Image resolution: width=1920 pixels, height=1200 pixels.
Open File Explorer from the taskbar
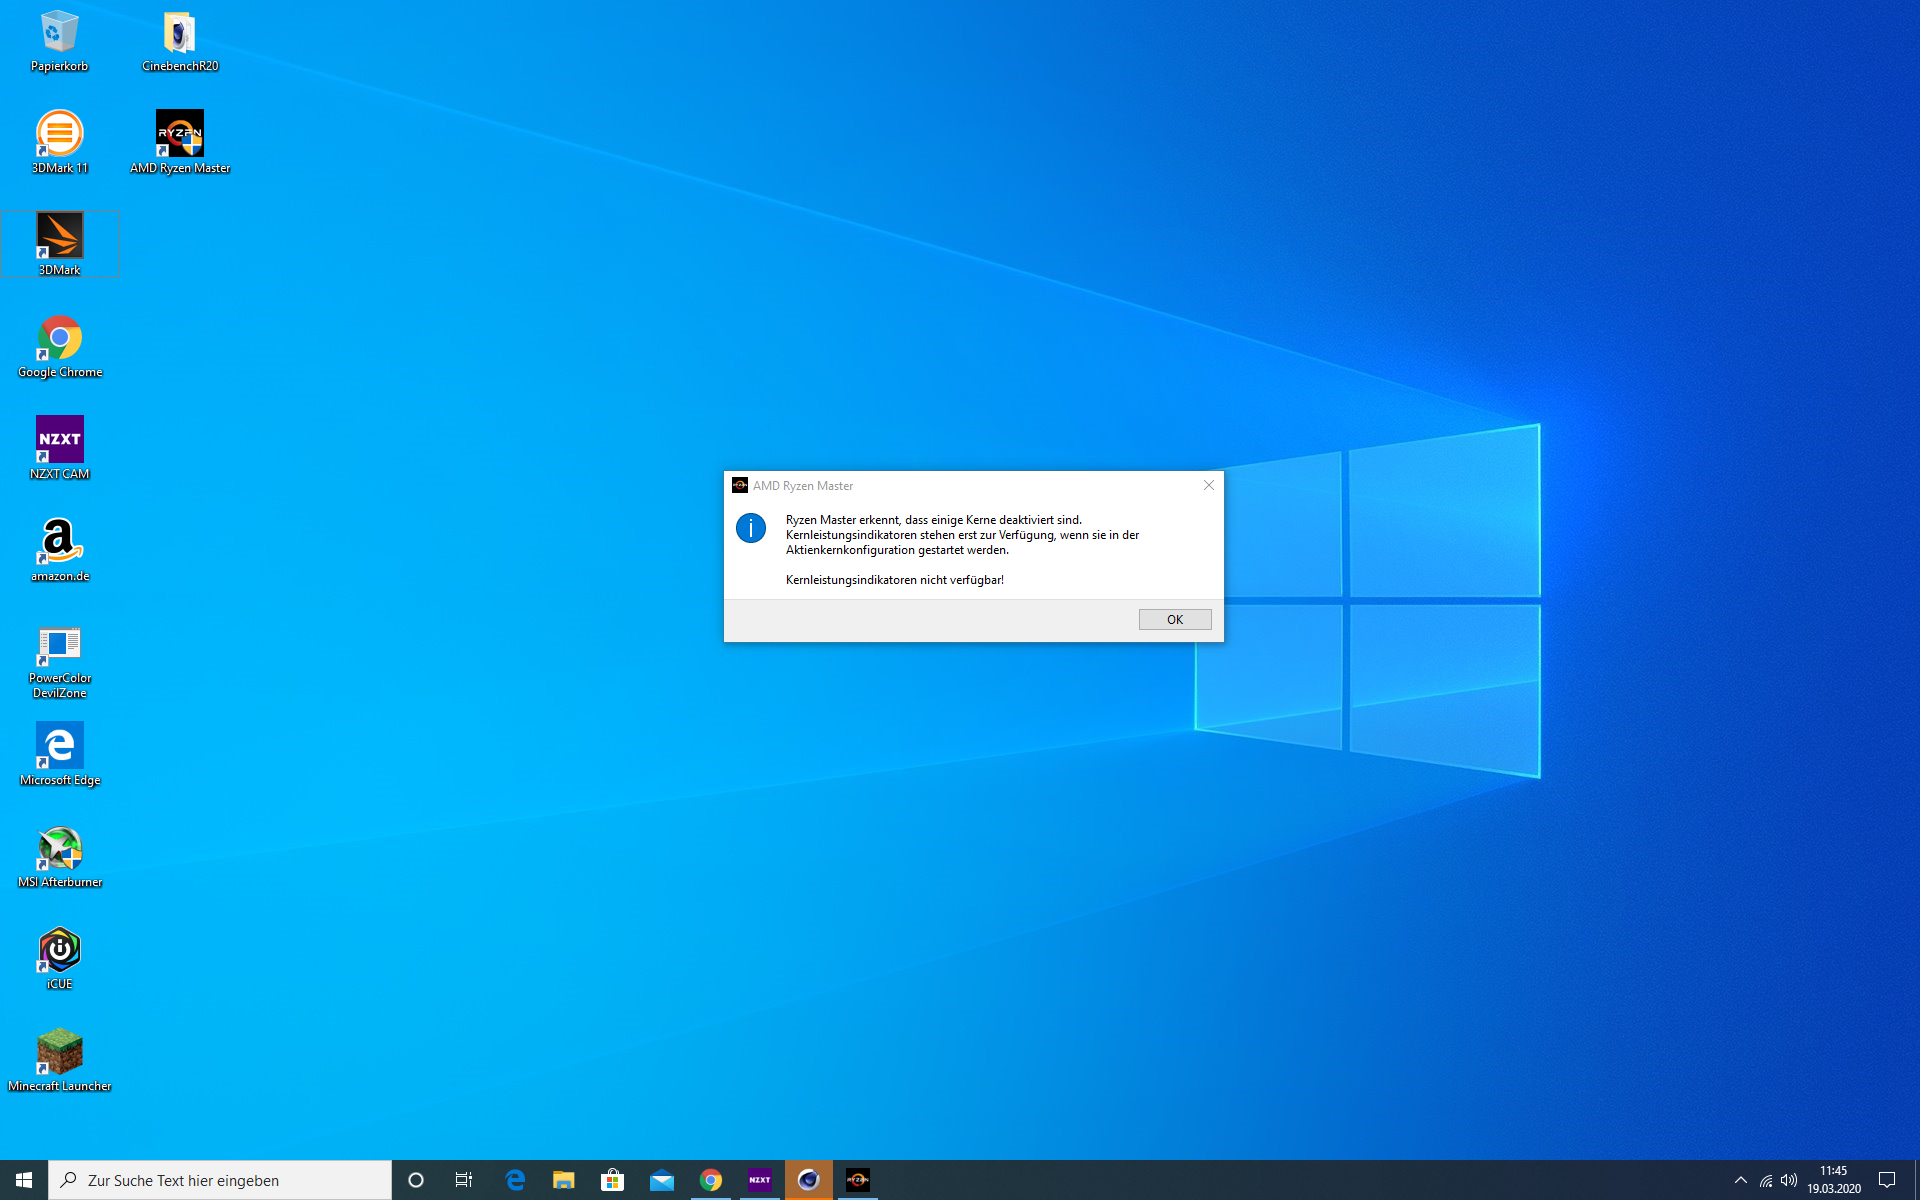coord(563,1180)
